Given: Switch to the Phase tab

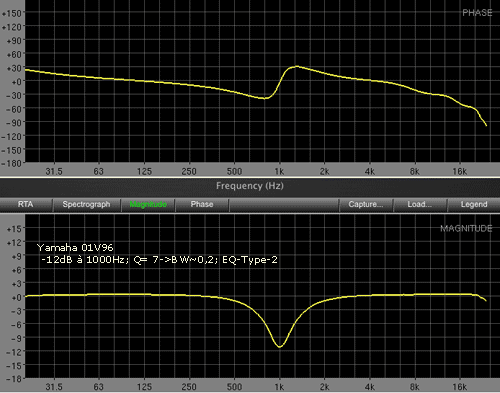Looking at the screenshot, I should pyautogui.click(x=202, y=204).
